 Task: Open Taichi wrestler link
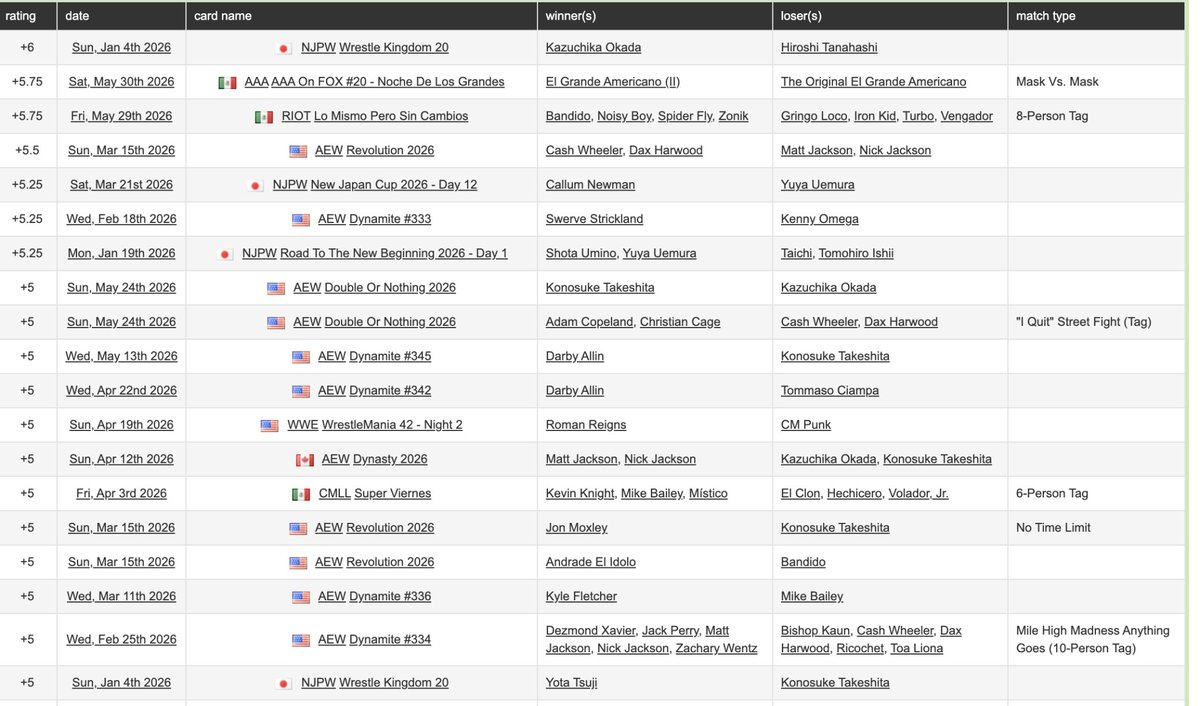(x=796, y=253)
